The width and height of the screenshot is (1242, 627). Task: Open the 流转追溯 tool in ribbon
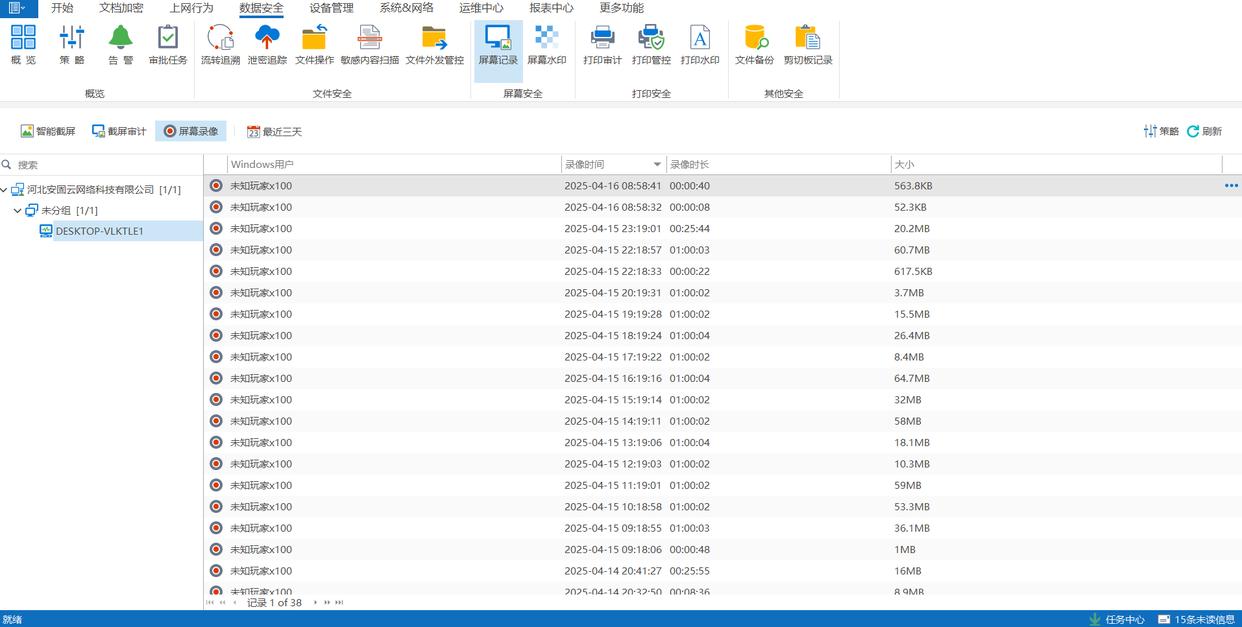(220, 44)
